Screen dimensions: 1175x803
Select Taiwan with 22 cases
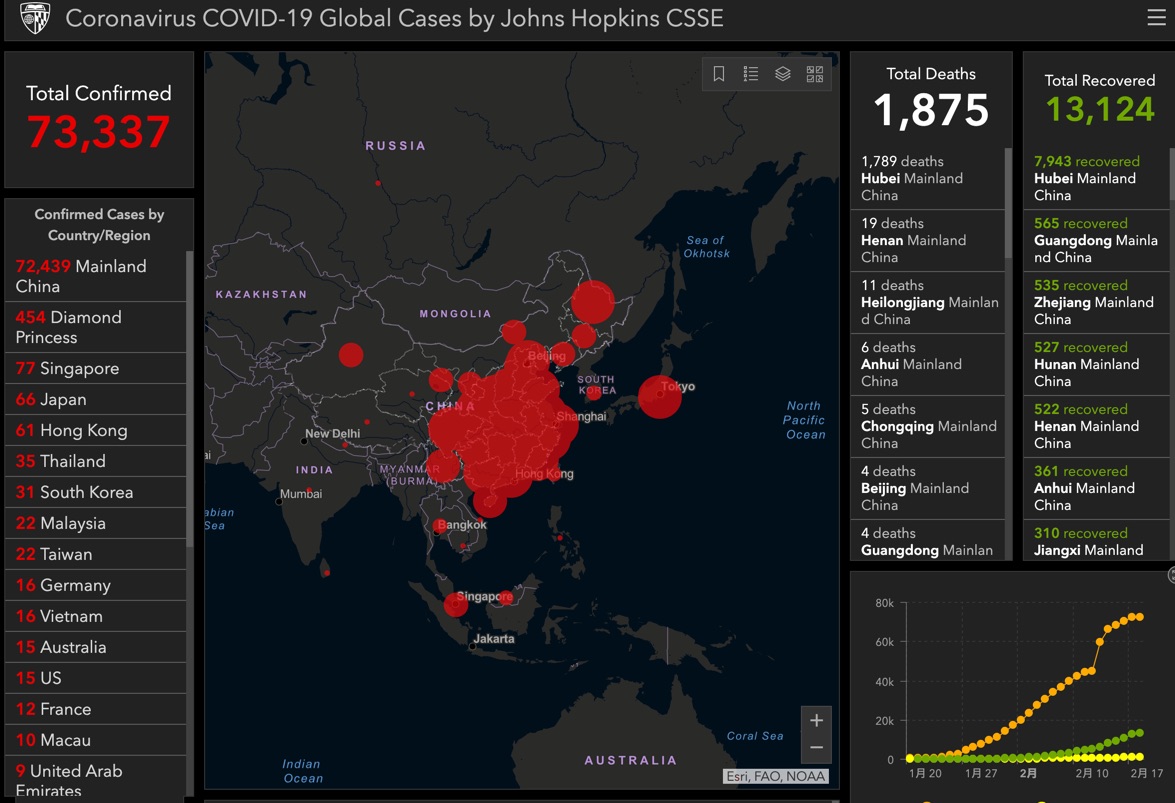coord(95,554)
